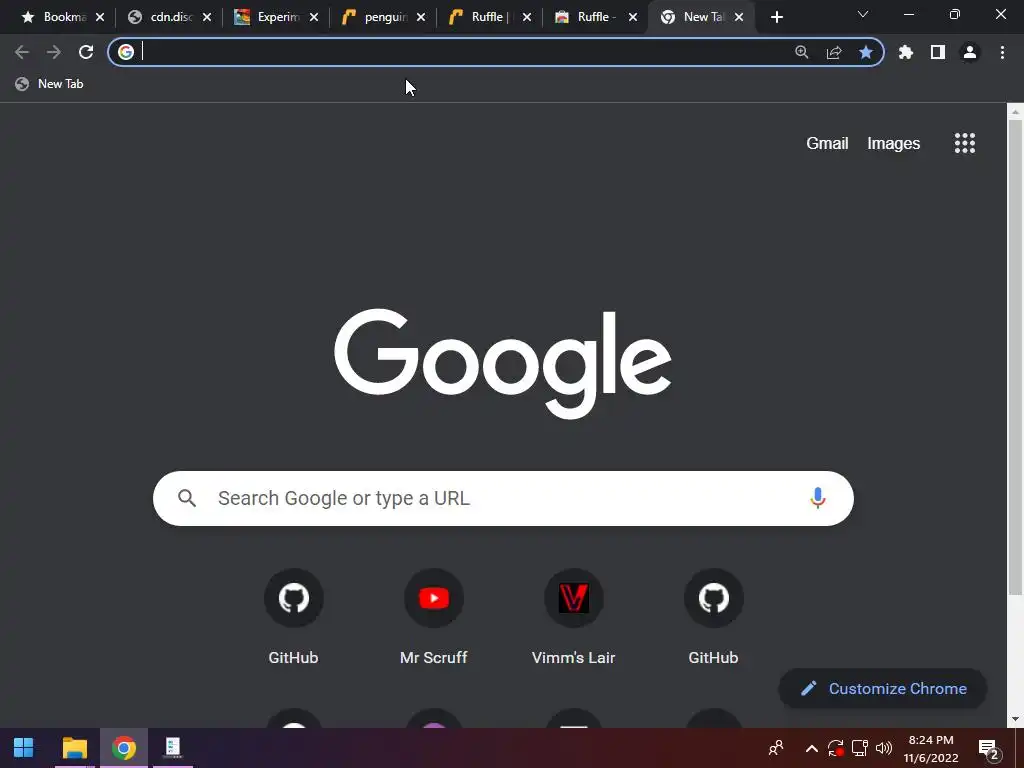Expand the tab search chevron
Viewport: 1024px width, 768px height.
(x=863, y=14)
